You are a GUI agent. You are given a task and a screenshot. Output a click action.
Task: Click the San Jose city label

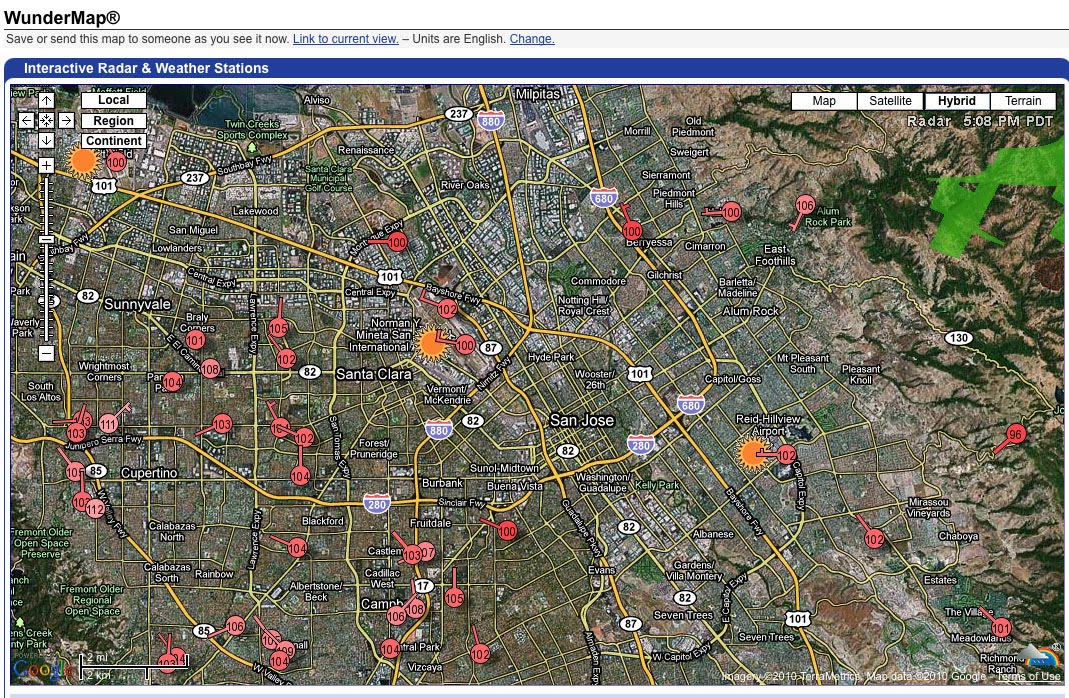582,421
